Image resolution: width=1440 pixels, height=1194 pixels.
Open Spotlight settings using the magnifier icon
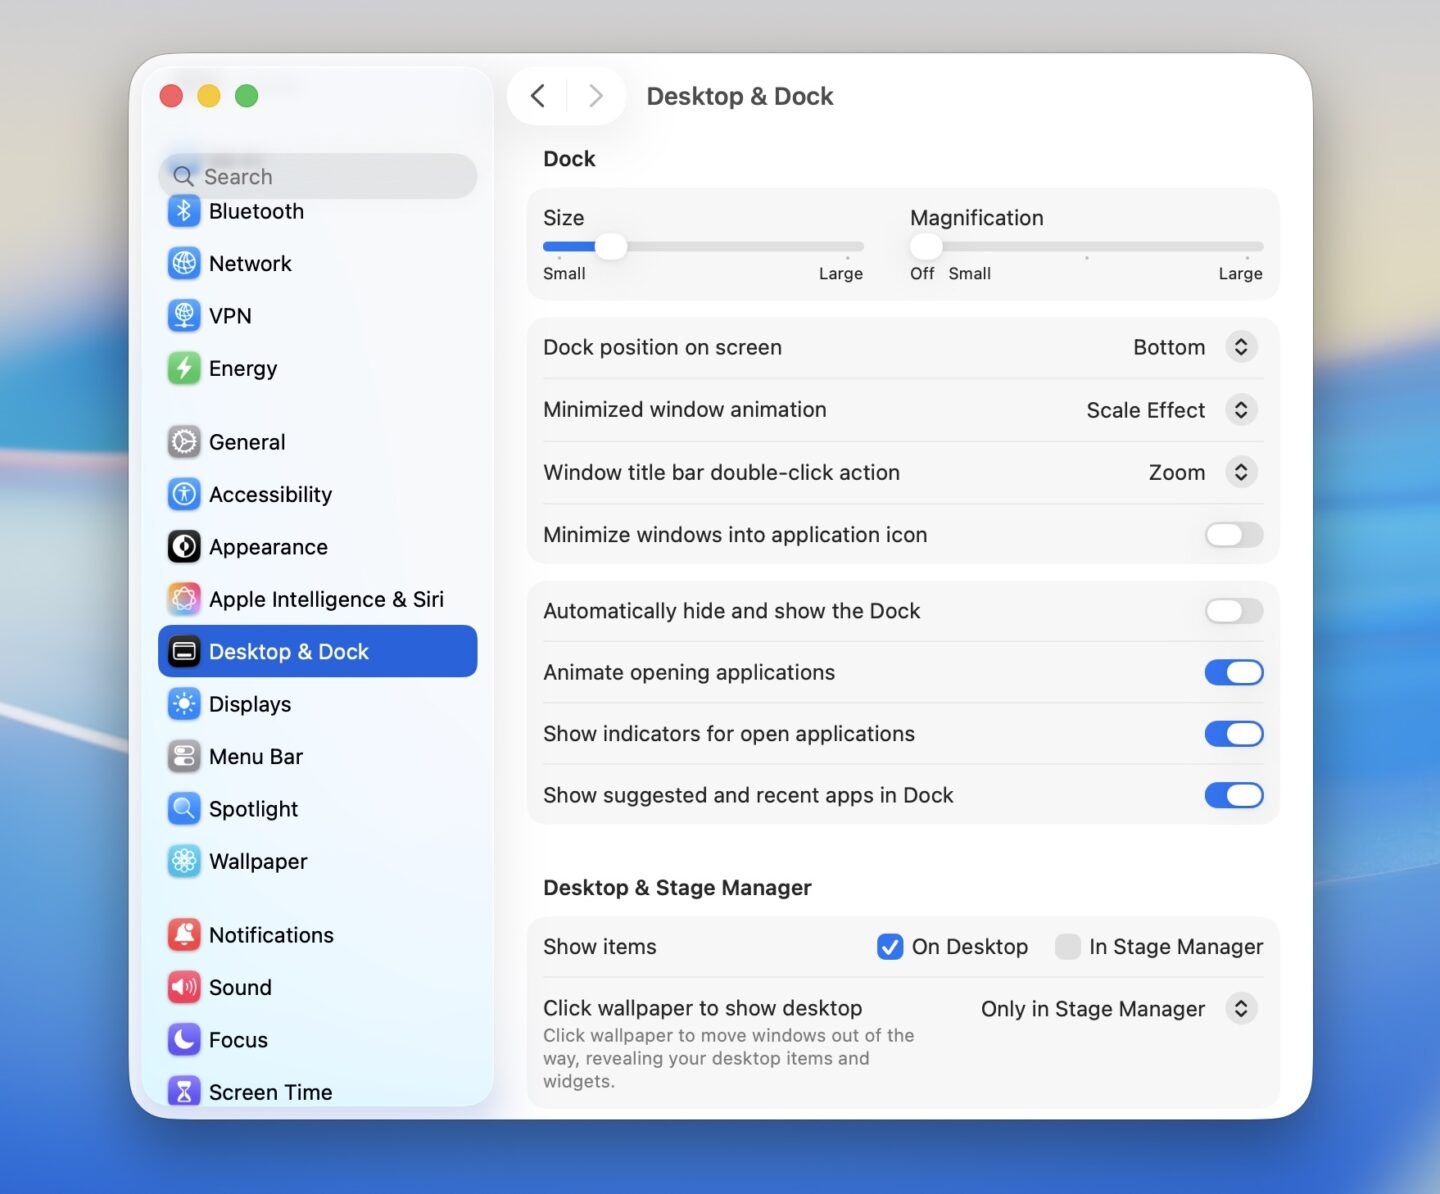coord(184,808)
